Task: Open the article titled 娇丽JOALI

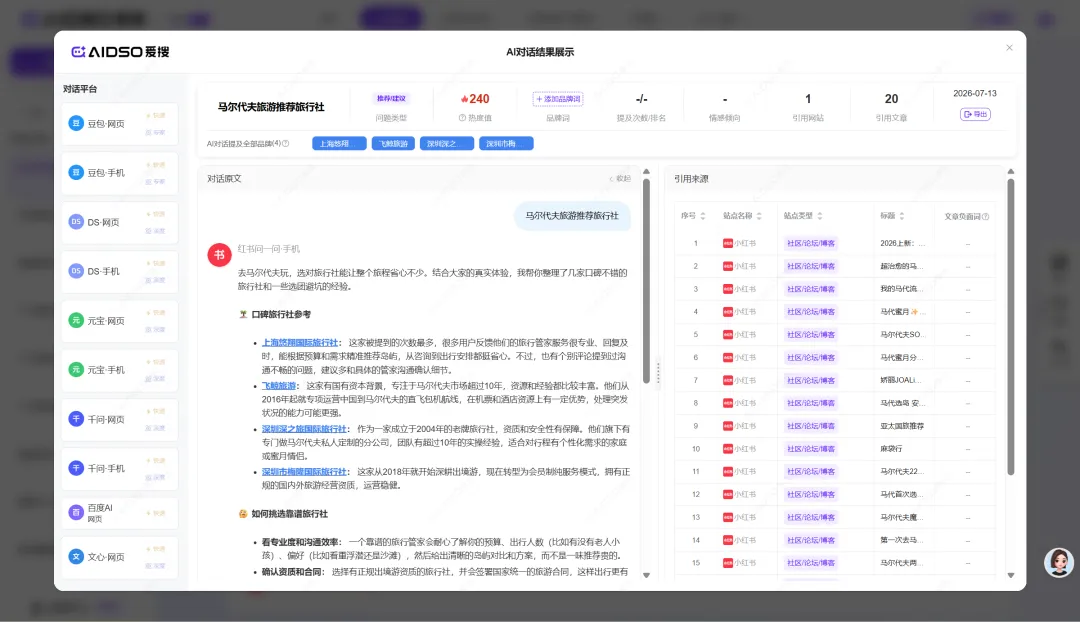Action: pos(901,380)
